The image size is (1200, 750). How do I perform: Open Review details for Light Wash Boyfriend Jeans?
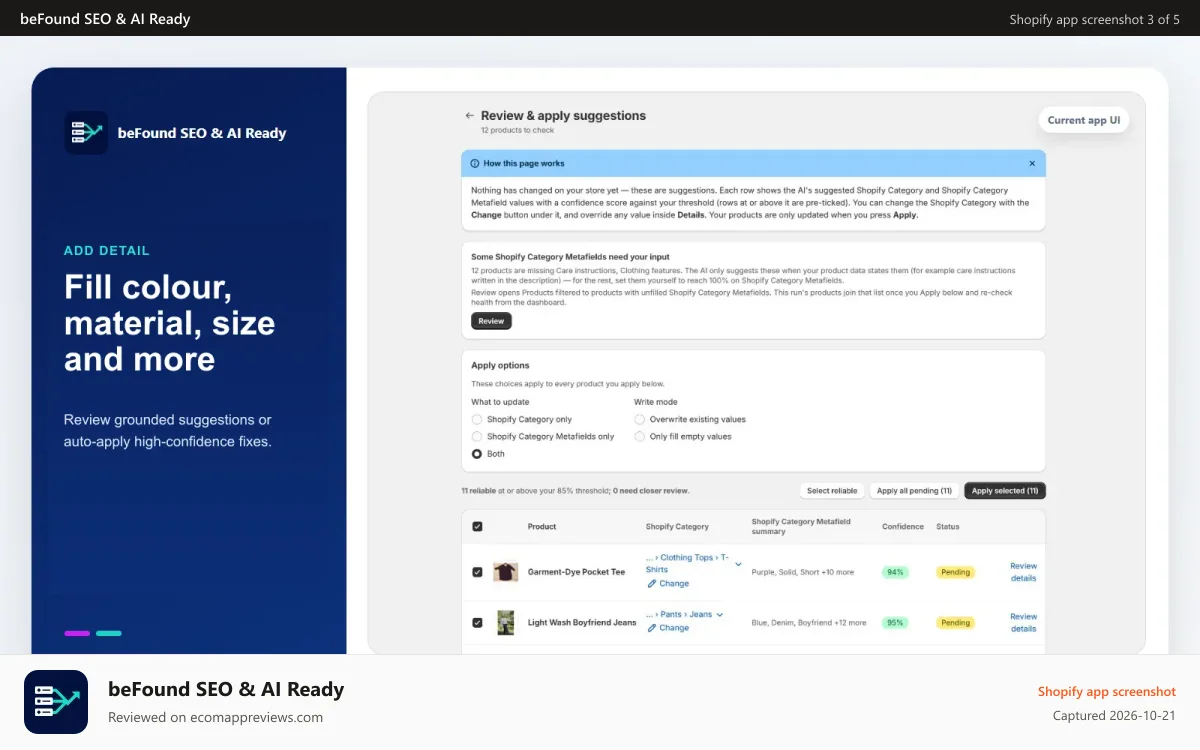pos(1023,622)
